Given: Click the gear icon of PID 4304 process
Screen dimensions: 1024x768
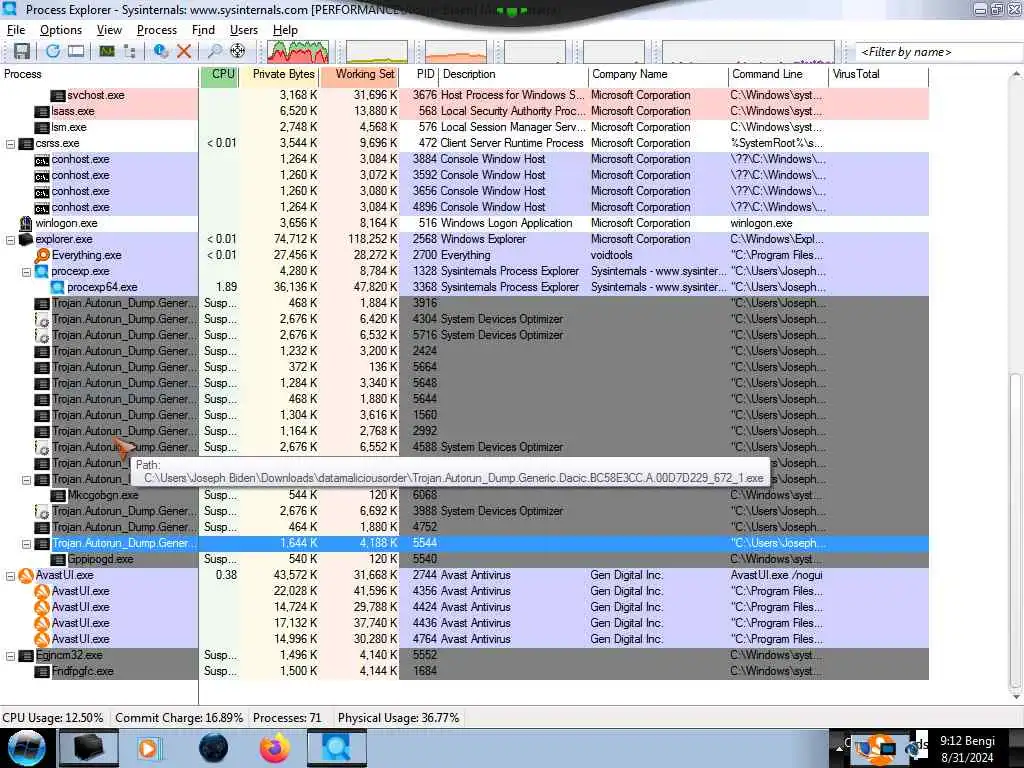Looking at the screenshot, I should (42, 319).
